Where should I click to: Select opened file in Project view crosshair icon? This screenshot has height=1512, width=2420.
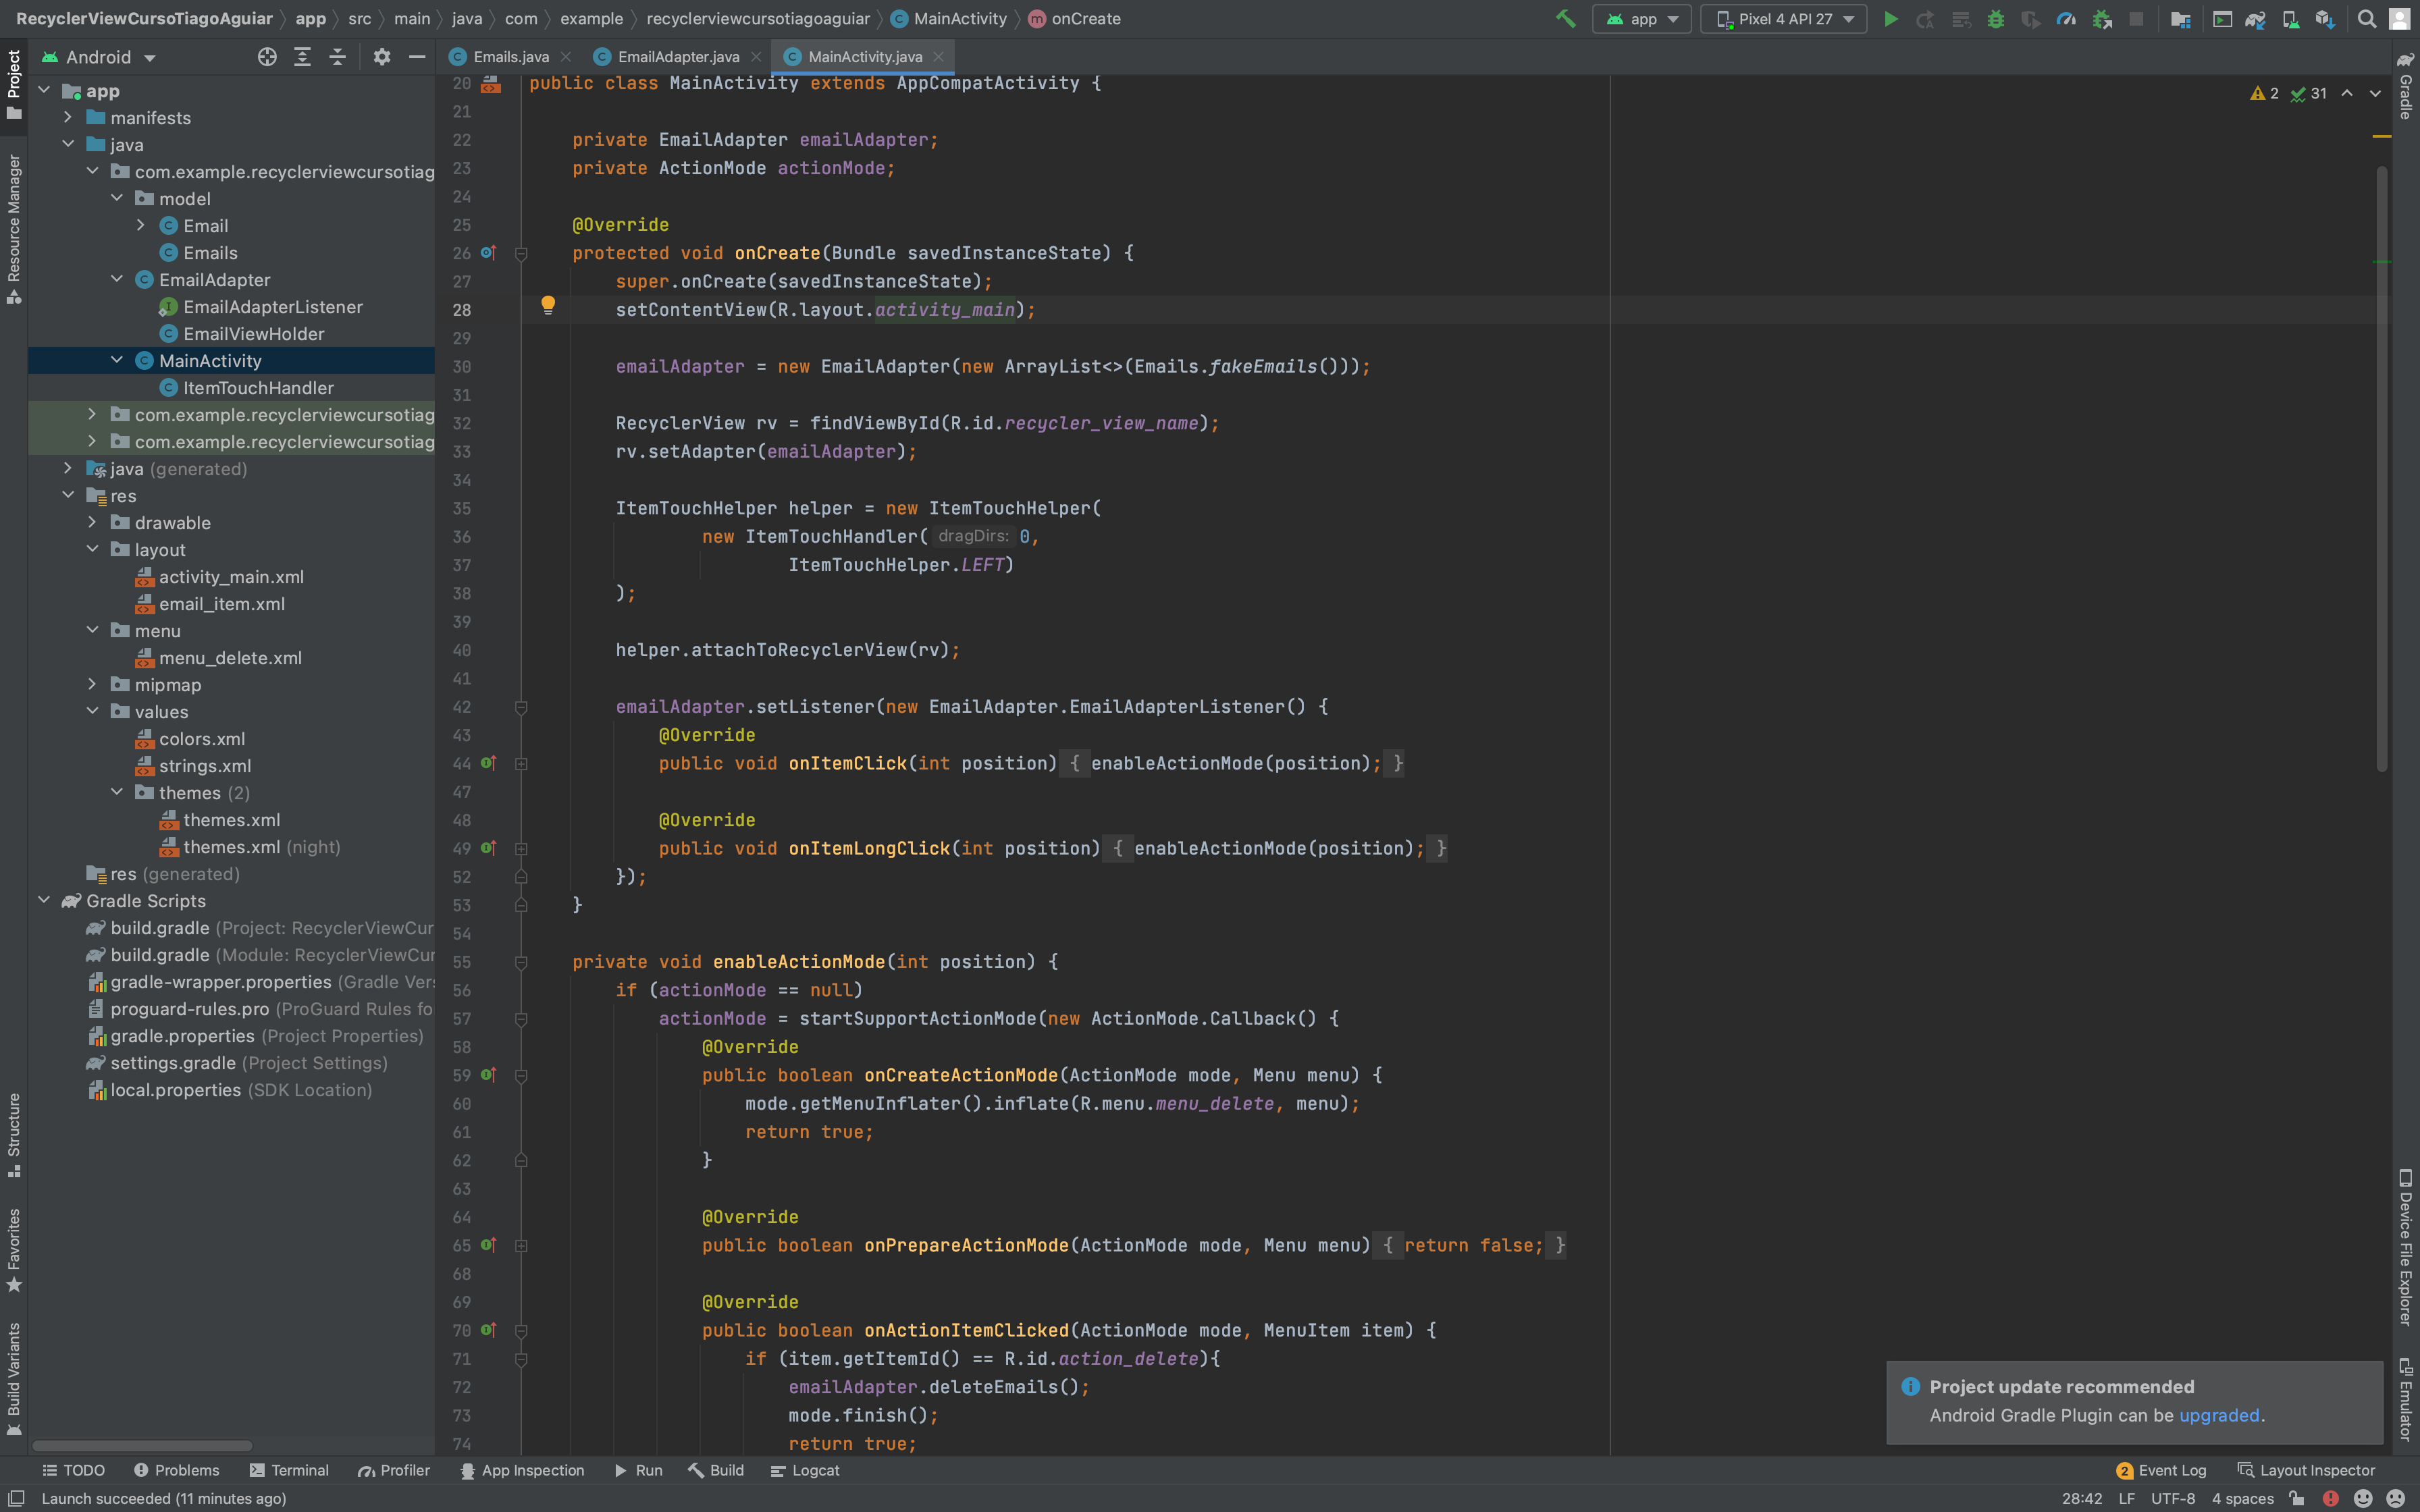click(x=267, y=57)
